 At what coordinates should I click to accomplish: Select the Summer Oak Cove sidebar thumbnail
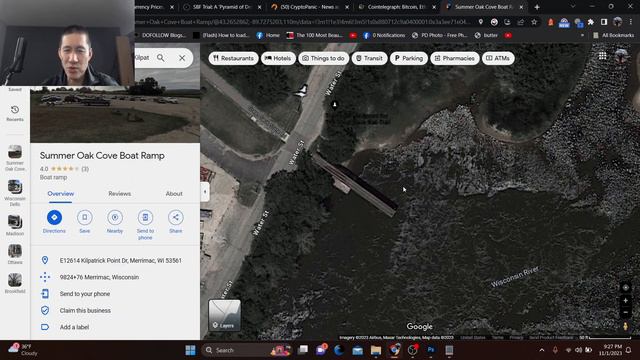click(15, 152)
